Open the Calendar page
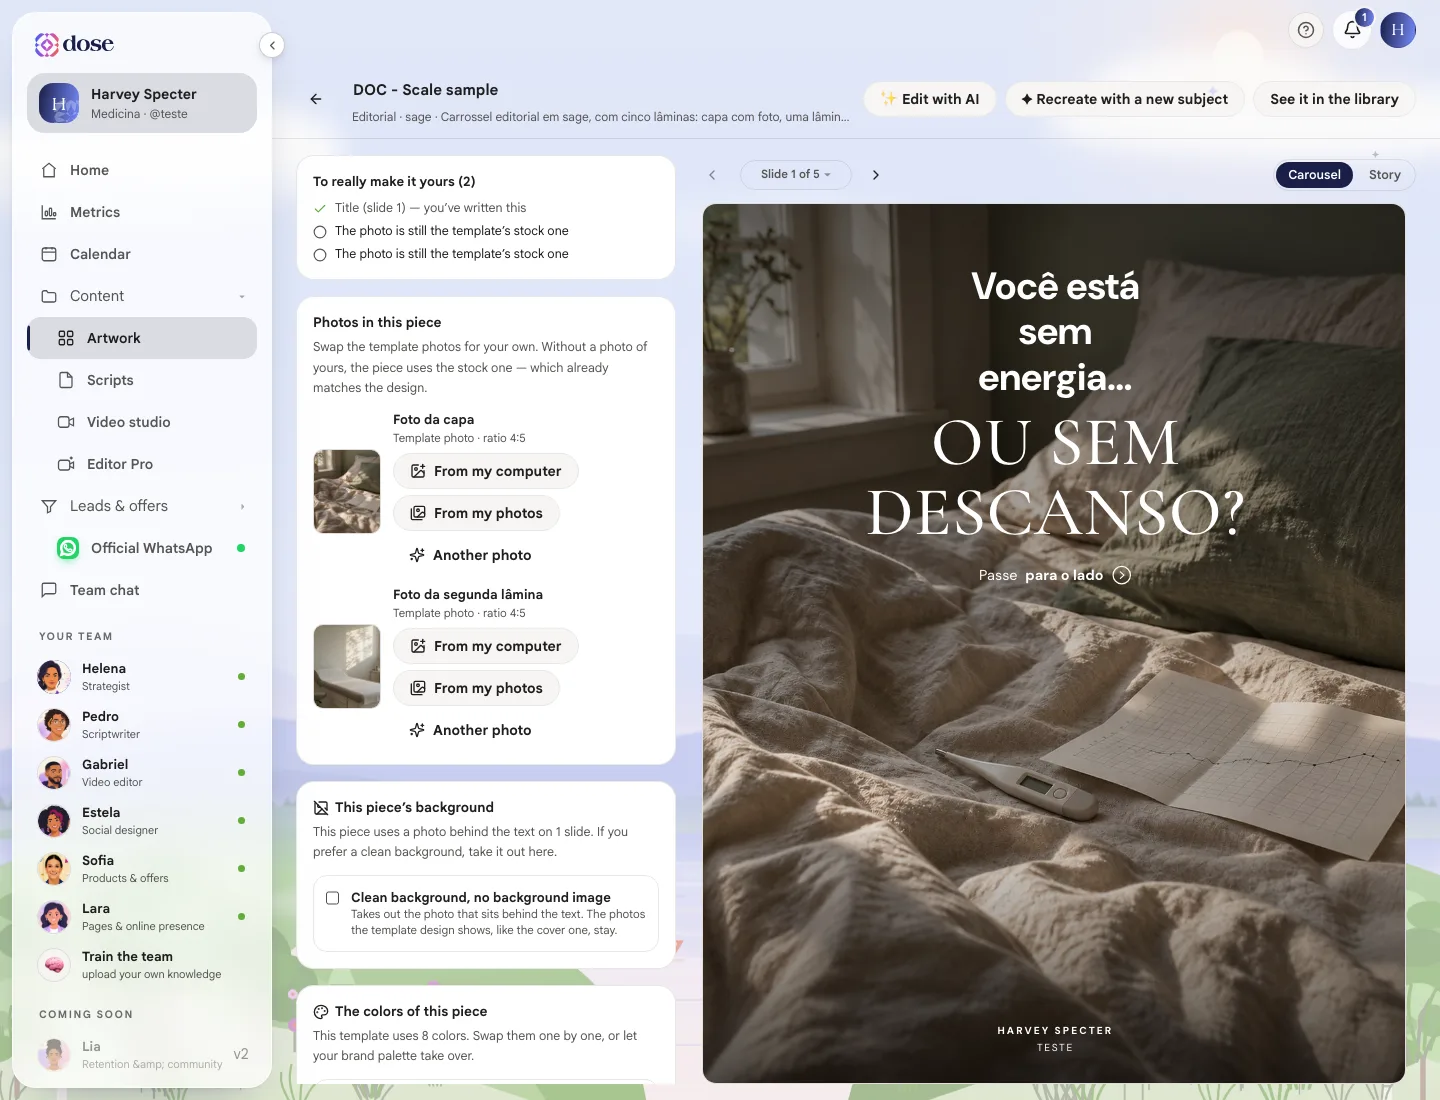 tap(142, 254)
